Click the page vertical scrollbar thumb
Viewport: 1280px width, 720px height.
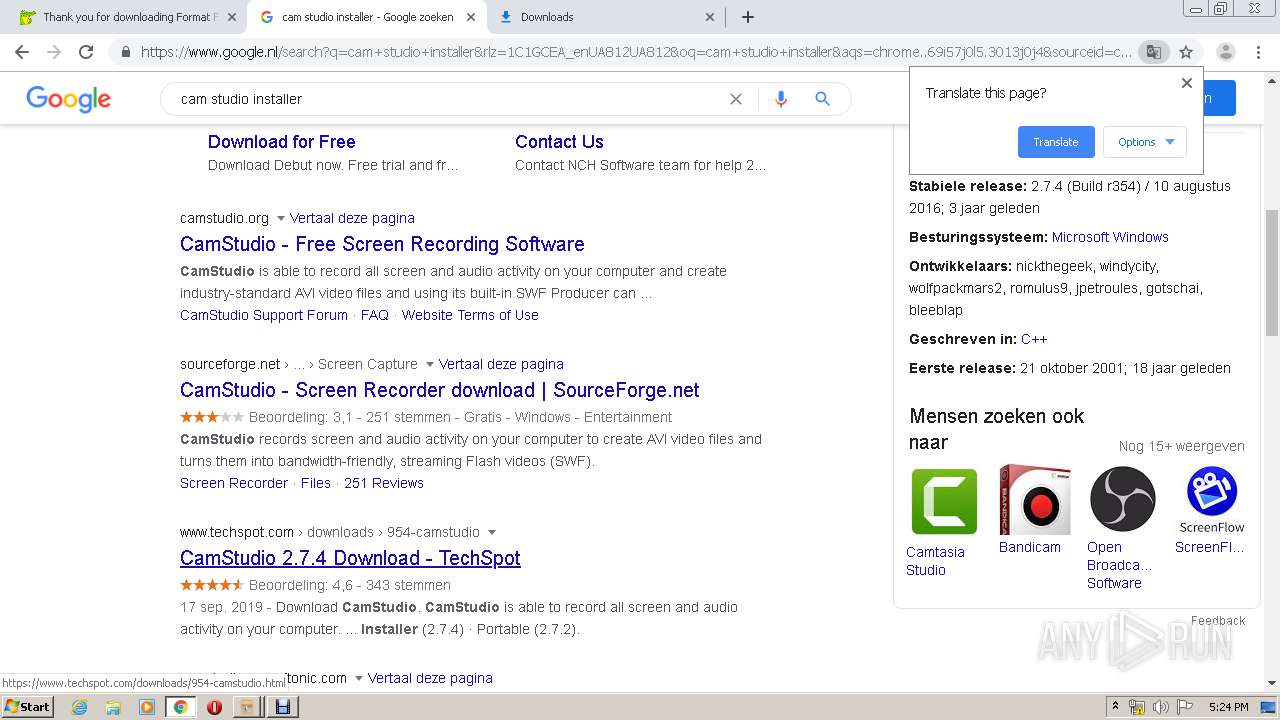tap(1272, 272)
